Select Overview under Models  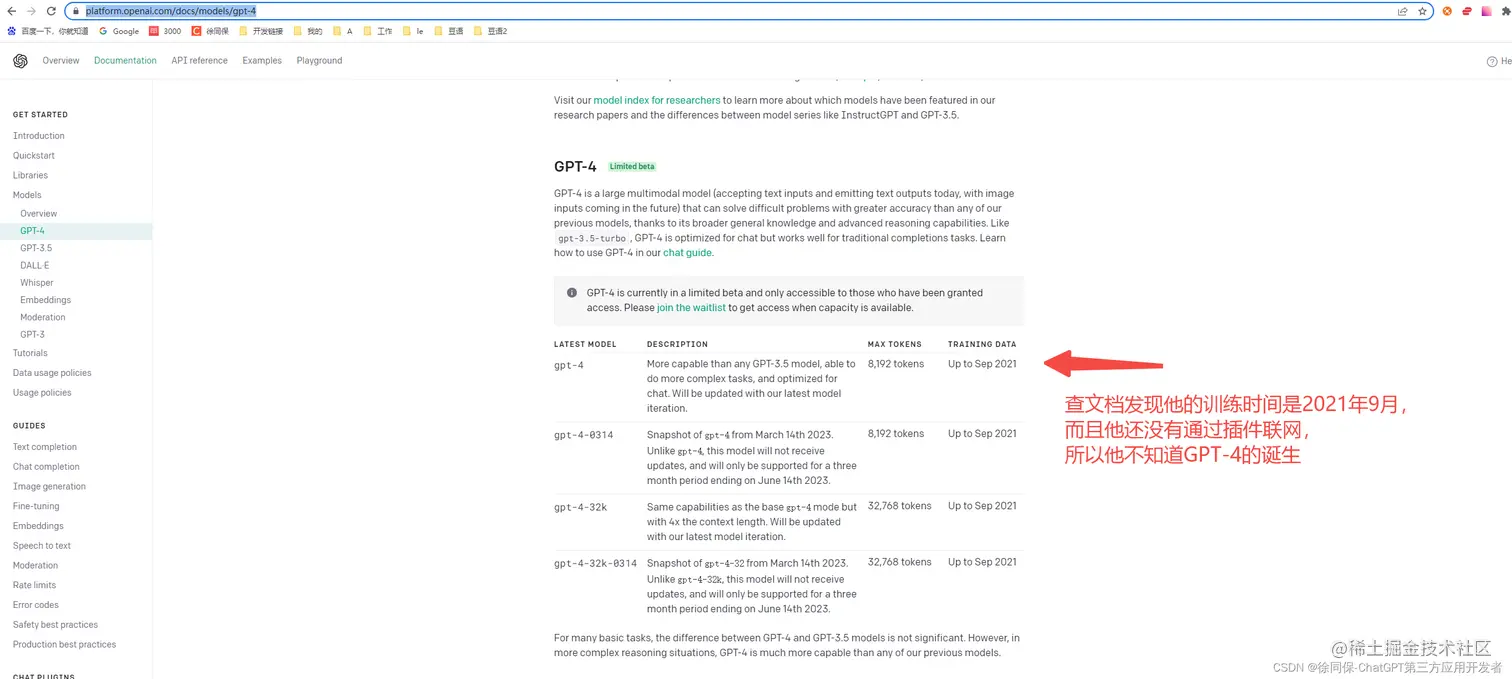[39, 214]
